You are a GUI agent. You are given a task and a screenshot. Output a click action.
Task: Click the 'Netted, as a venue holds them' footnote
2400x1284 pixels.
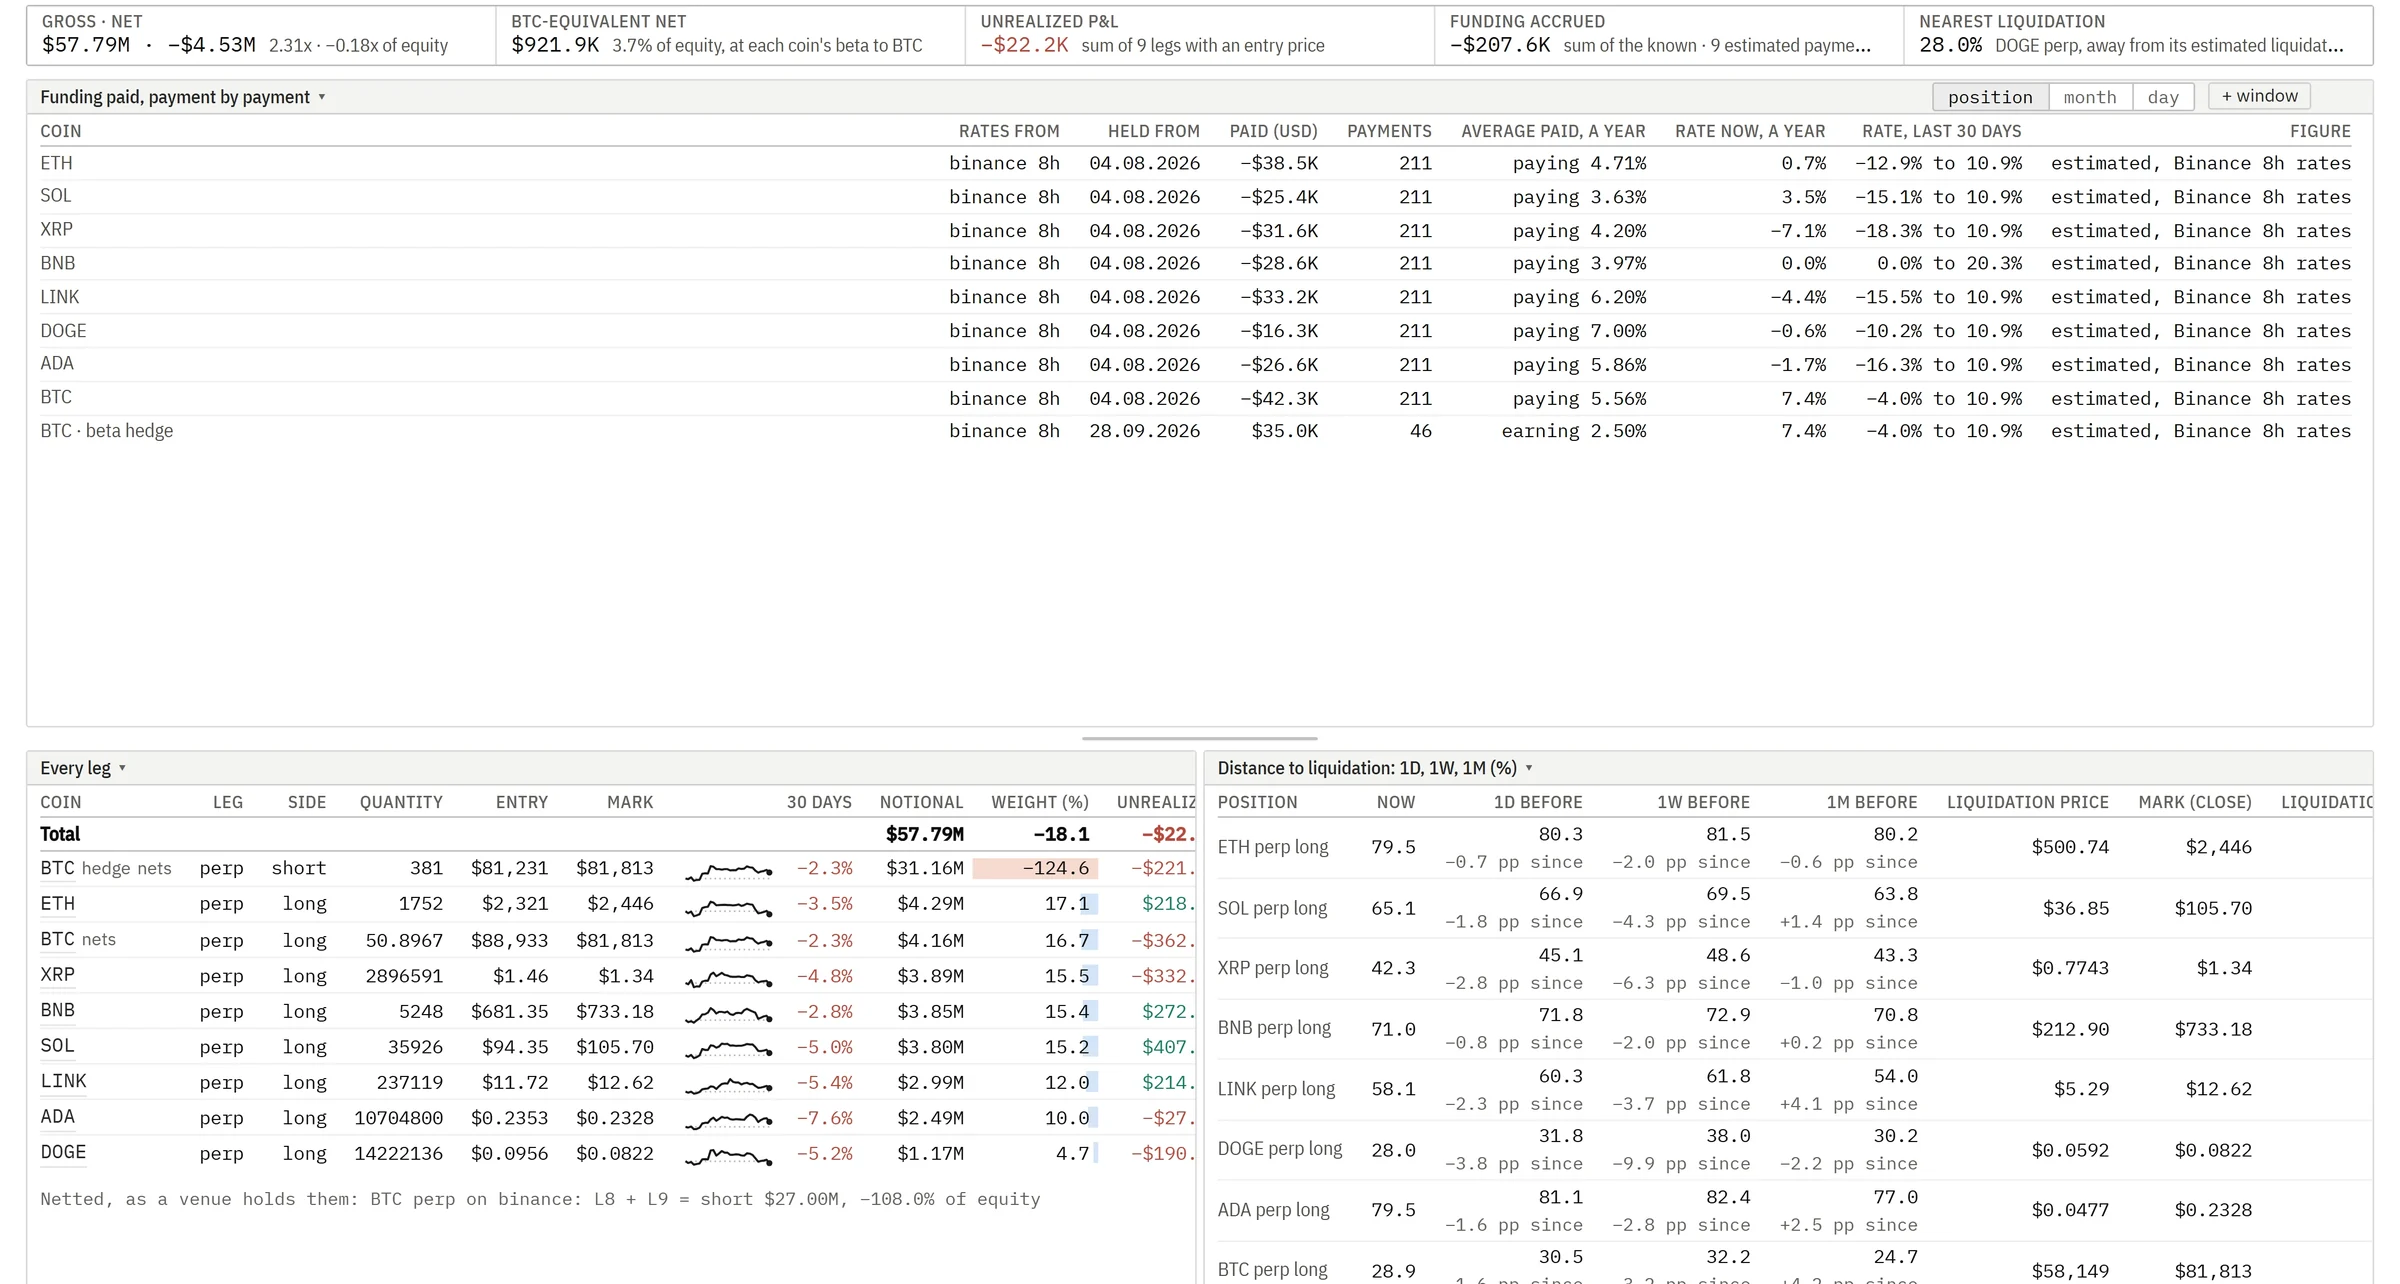(x=539, y=1199)
